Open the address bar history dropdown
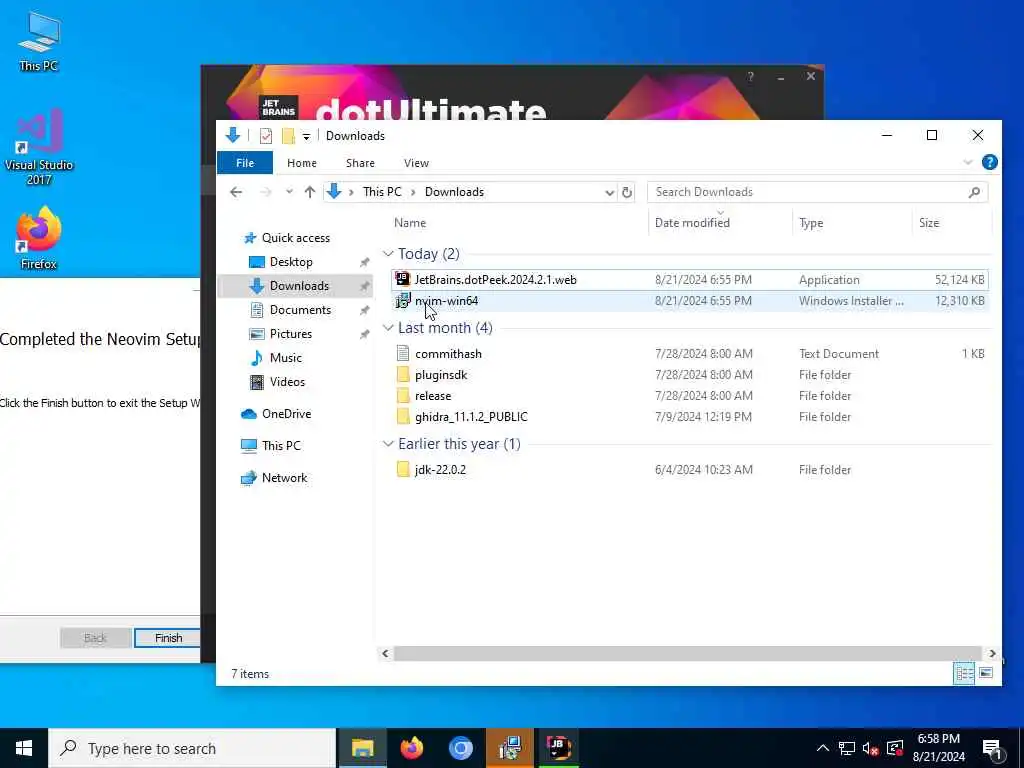The width and height of the screenshot is (1024, 768). pyautogui.click(x=609, y=193)
